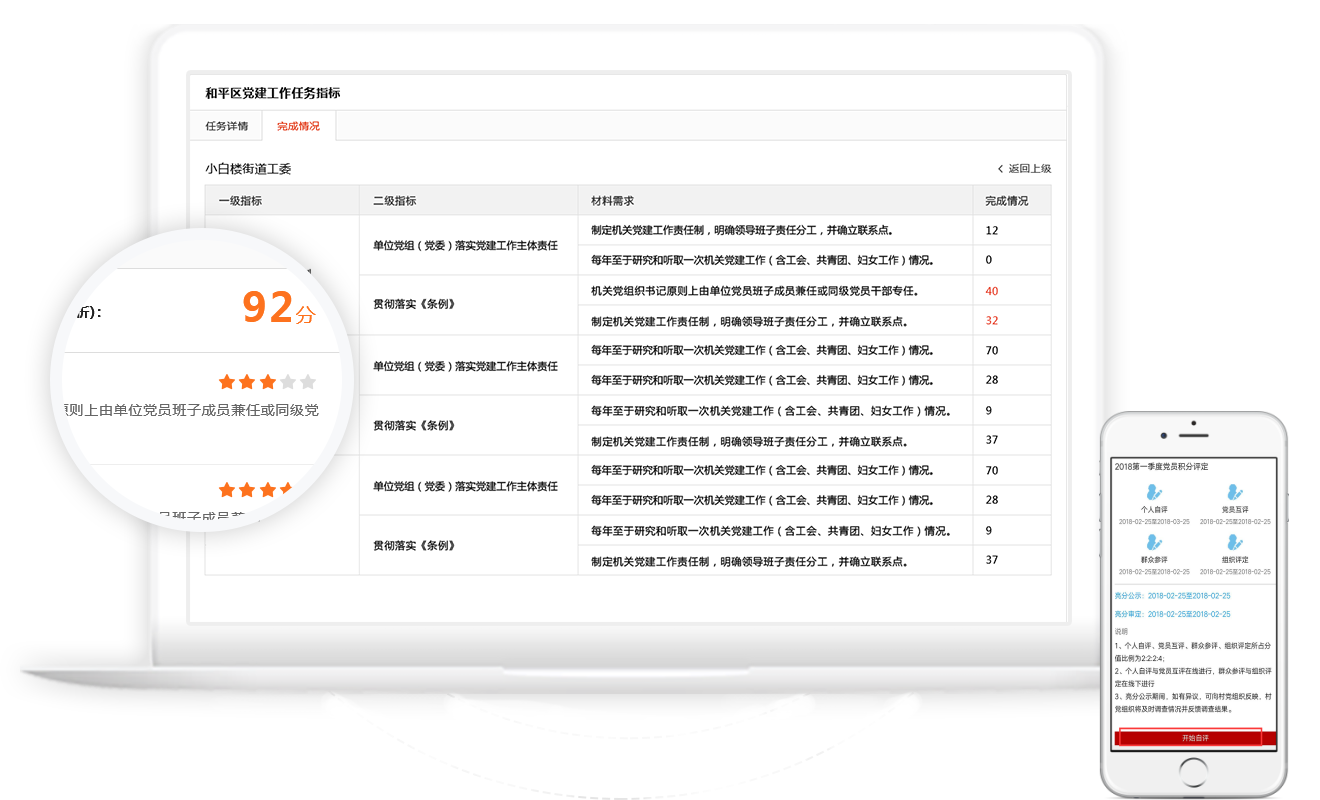Tap the red 开始自评 button
1320x800 pixels.
coord(1195,738)
